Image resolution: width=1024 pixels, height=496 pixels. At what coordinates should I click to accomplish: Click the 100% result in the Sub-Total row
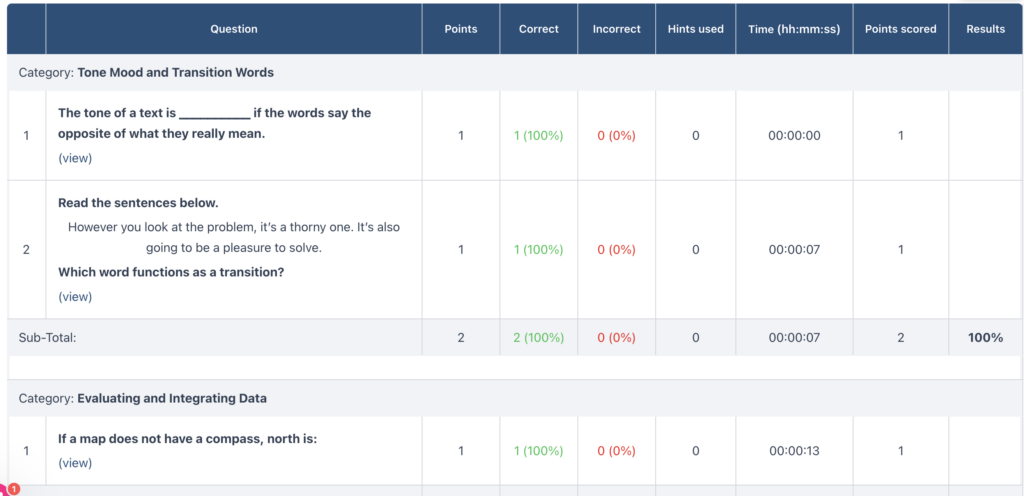coord(985,338)
